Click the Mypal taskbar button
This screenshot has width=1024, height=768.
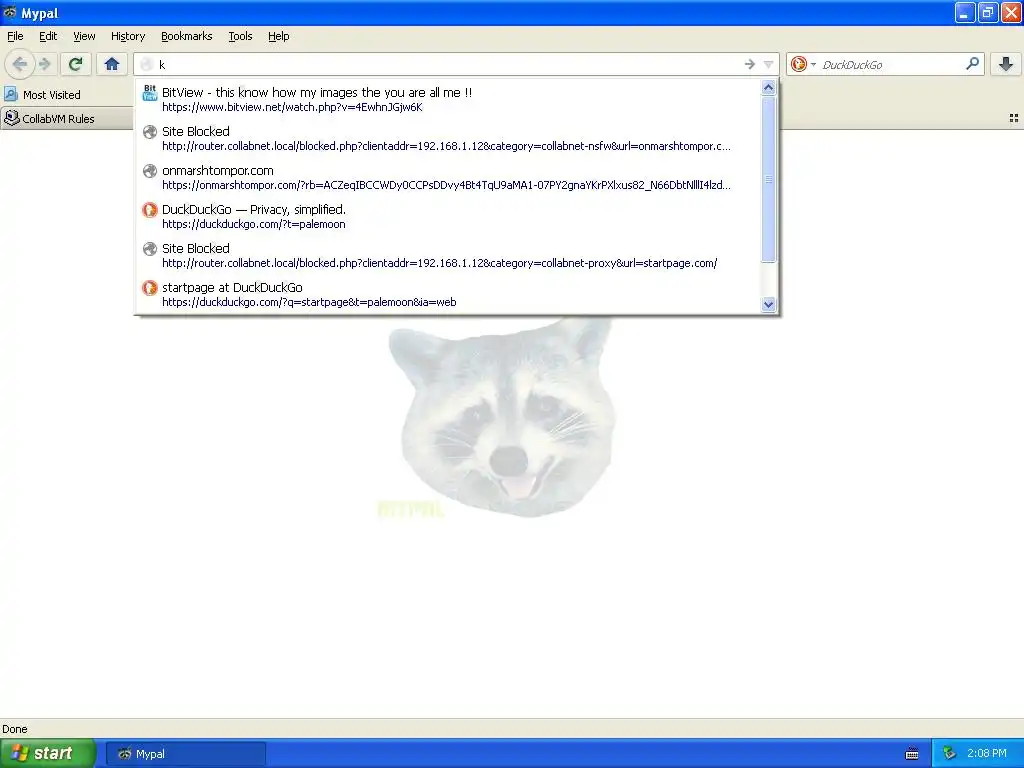click(x=185, y=754)
